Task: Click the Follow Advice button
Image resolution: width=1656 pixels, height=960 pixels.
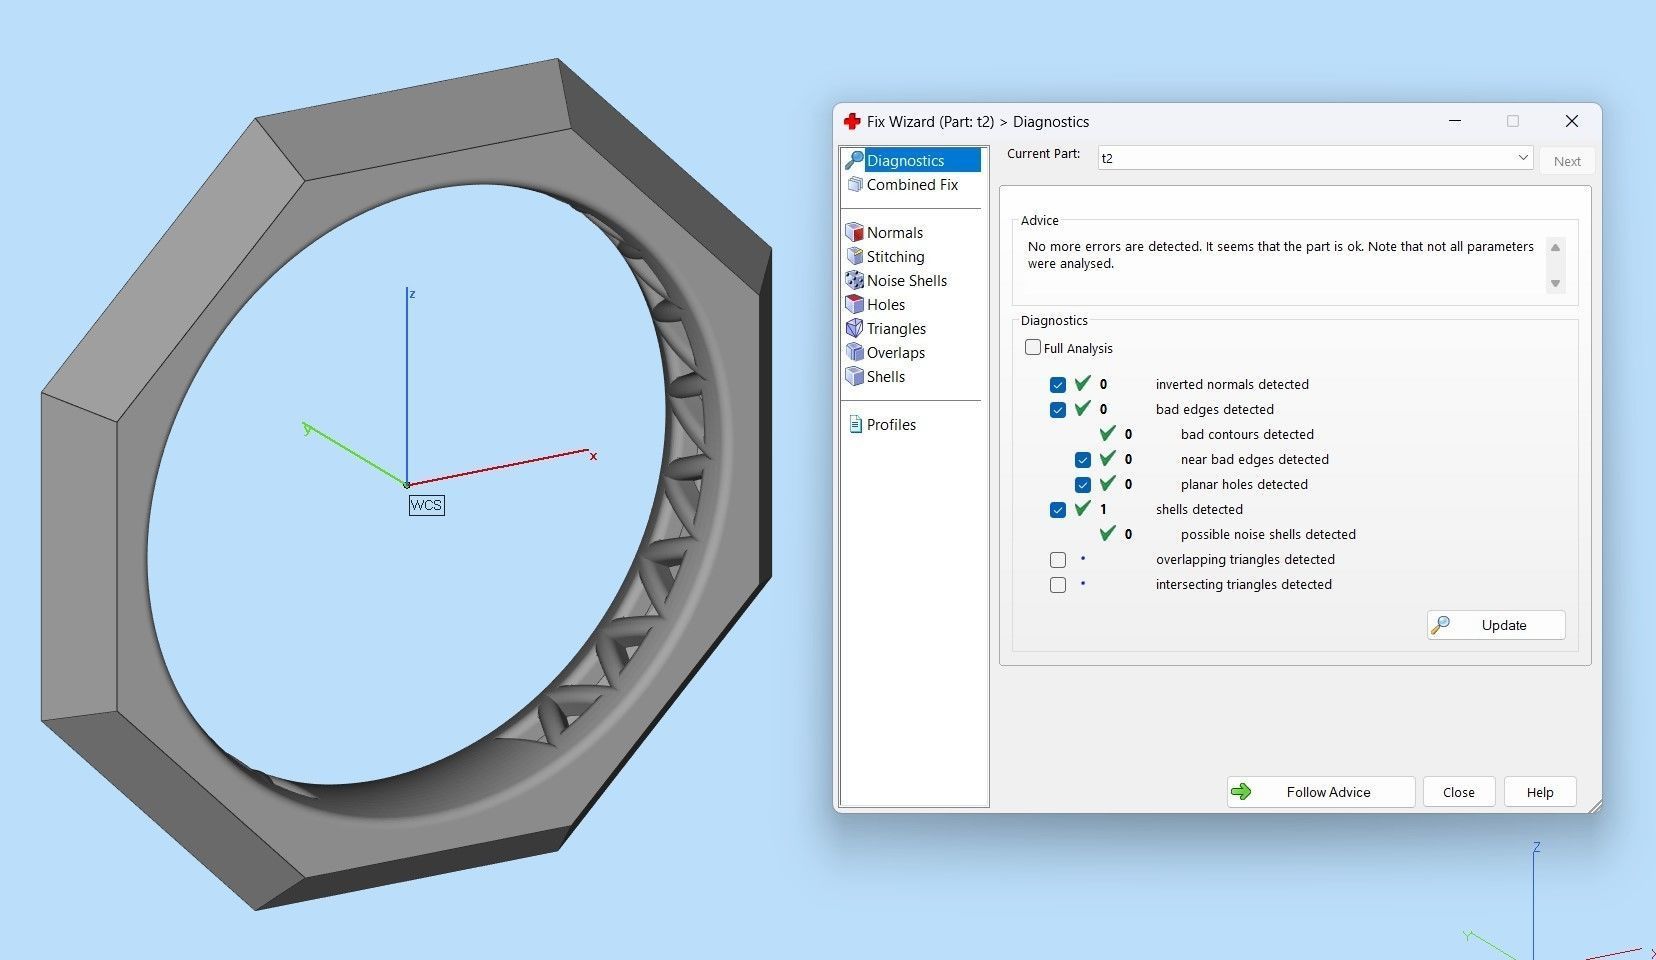Action: coord(1321,792)
